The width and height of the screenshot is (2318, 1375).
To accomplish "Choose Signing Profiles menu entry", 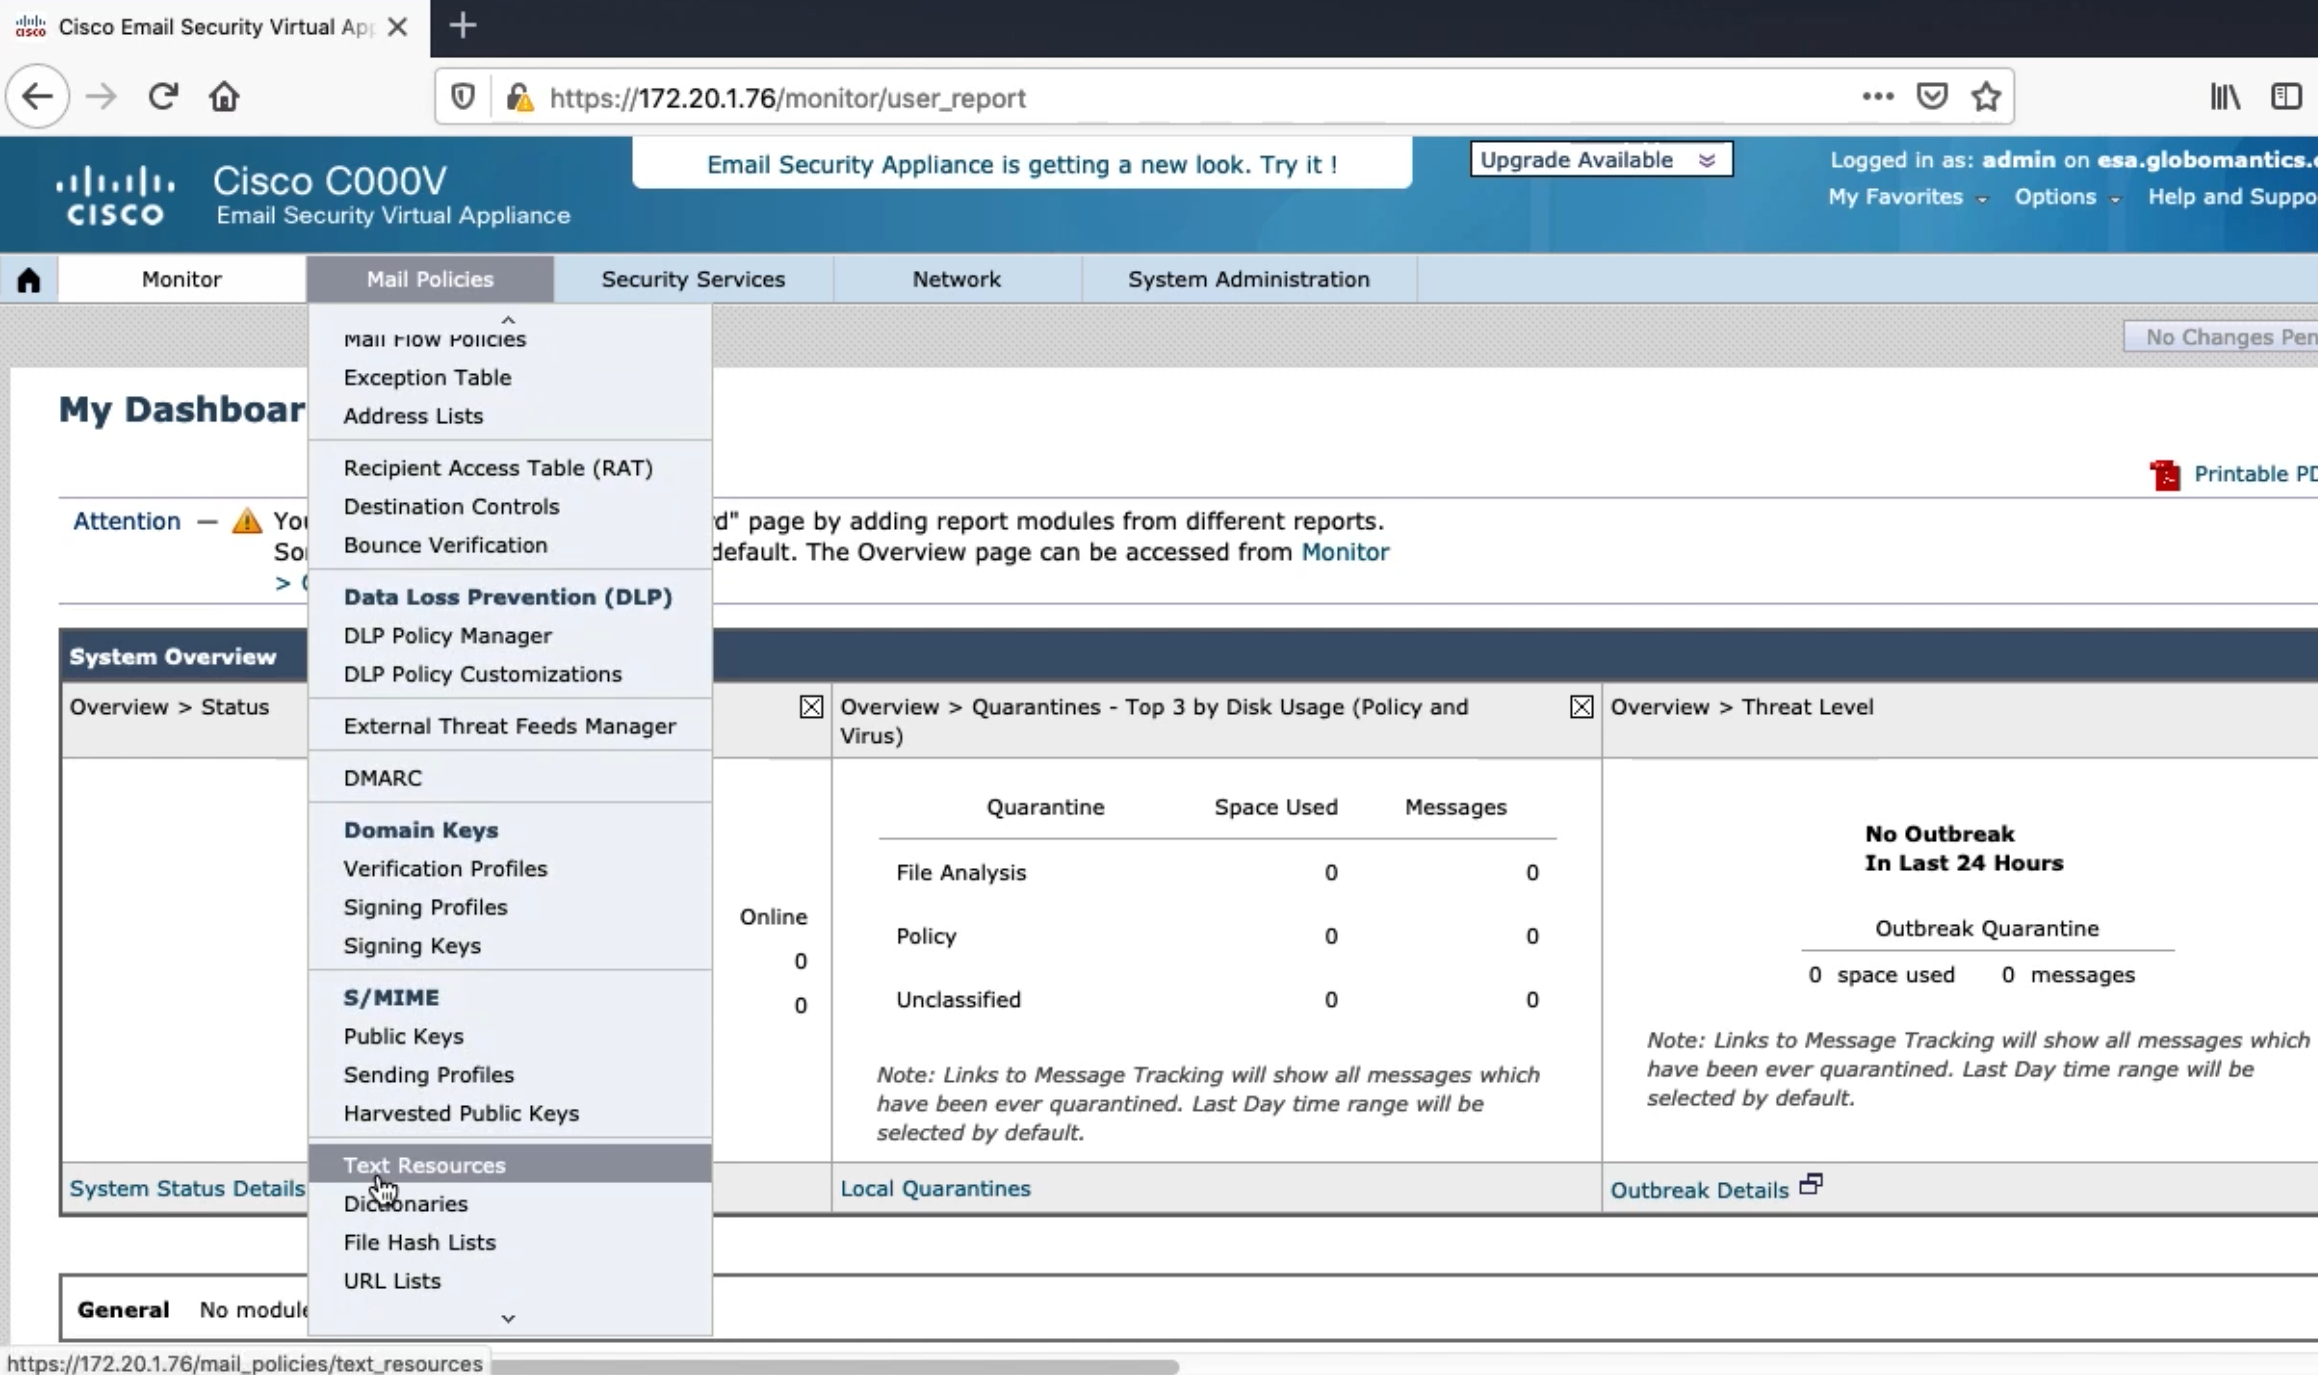I will 425,907.
